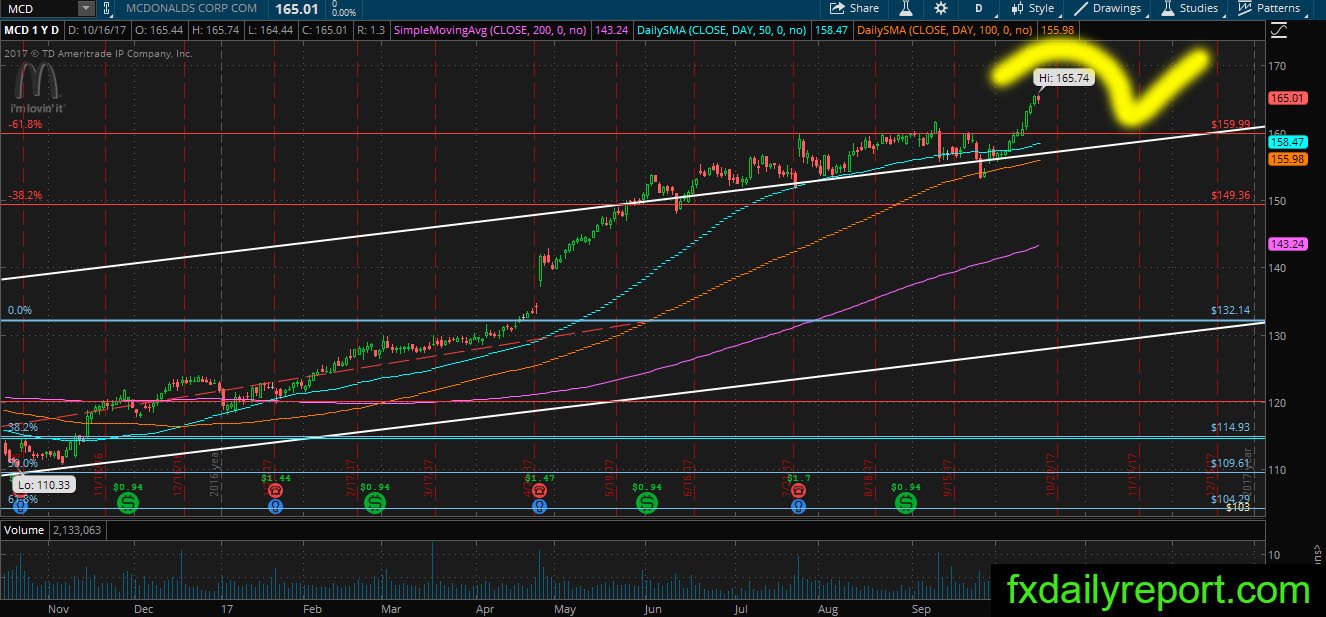
Task: Open the Patterns menu
Action: 1268,8
